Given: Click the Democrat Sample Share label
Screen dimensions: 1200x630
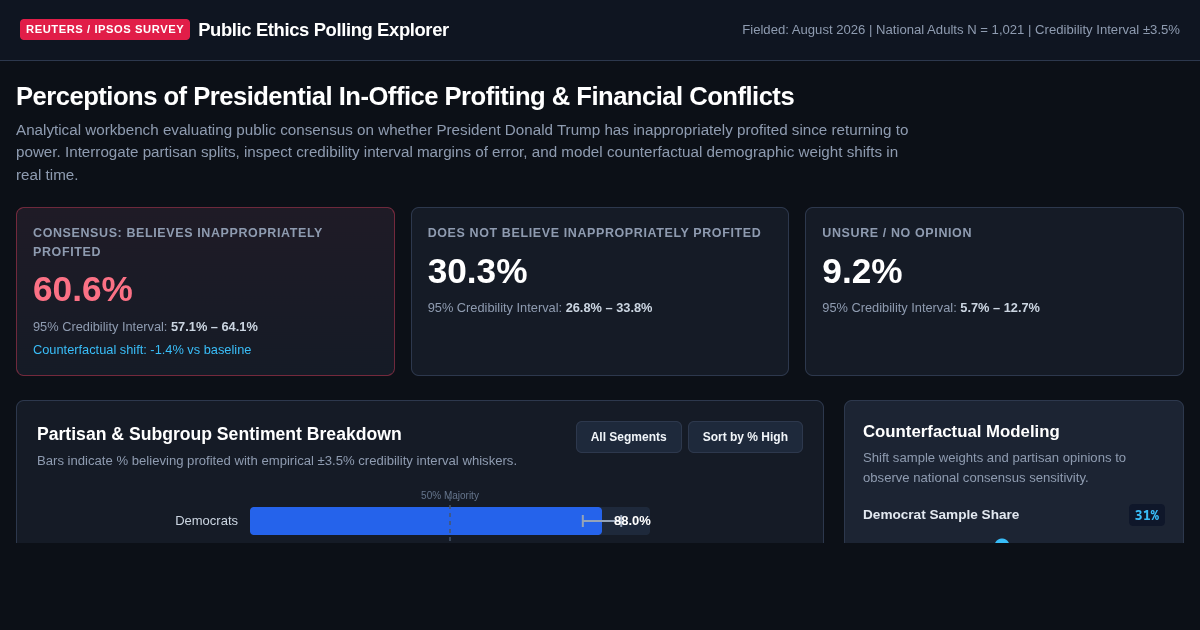Looking at the screenshot, I should (x=941, y=515).
